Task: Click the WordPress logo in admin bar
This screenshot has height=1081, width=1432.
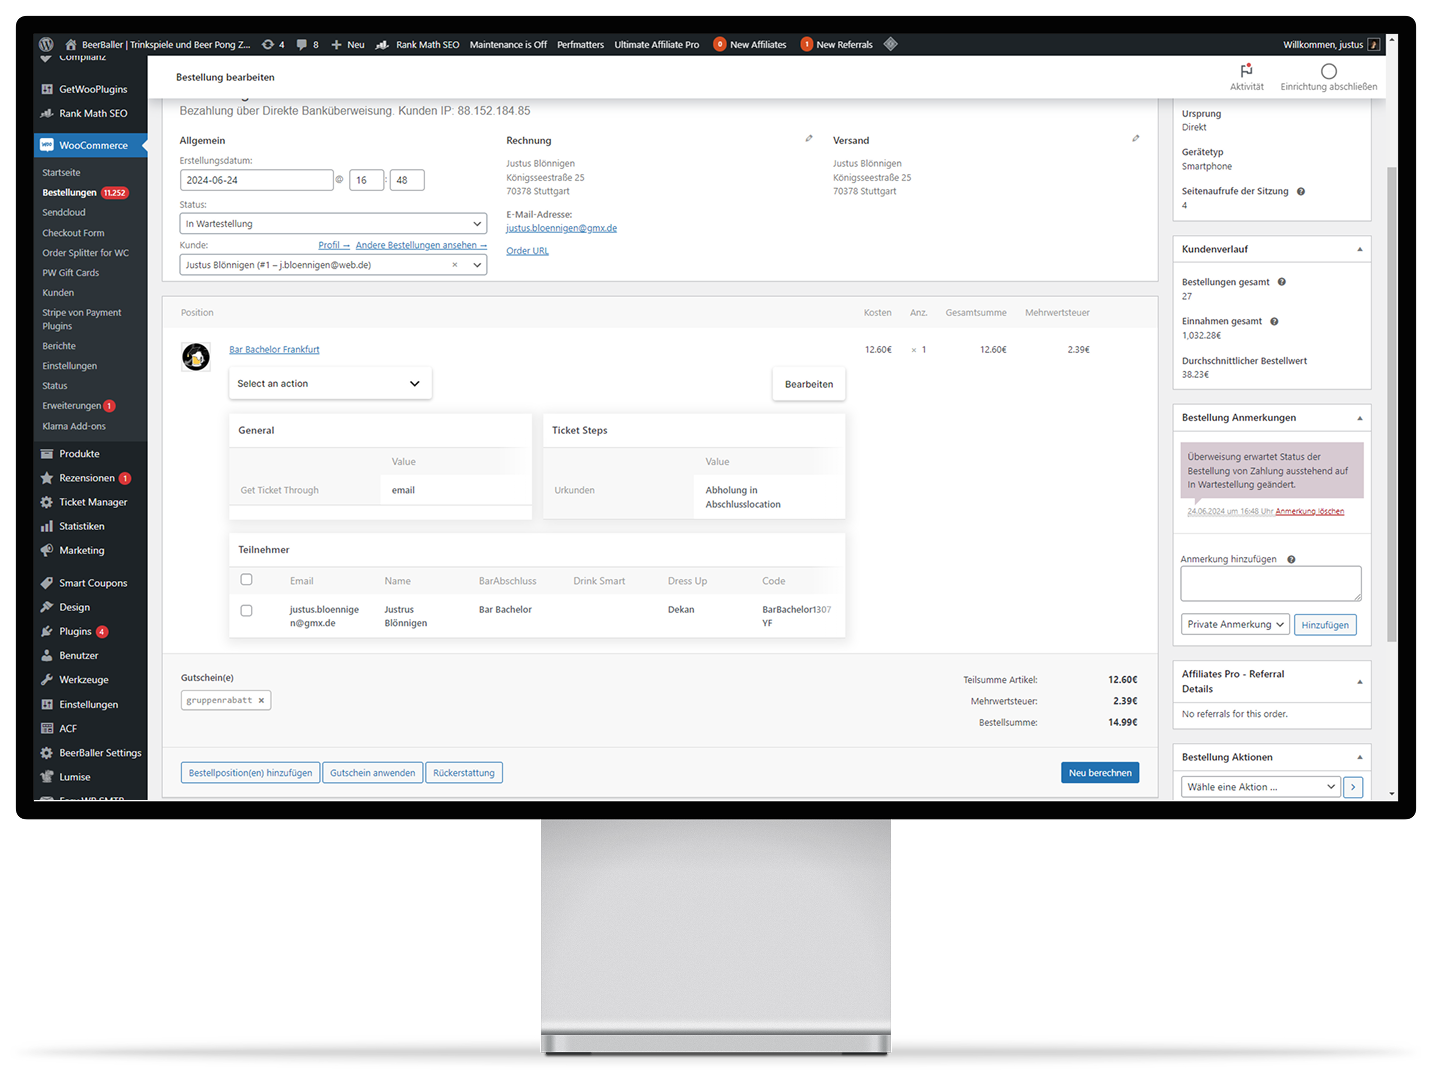Action: click(x=46, y=44)
